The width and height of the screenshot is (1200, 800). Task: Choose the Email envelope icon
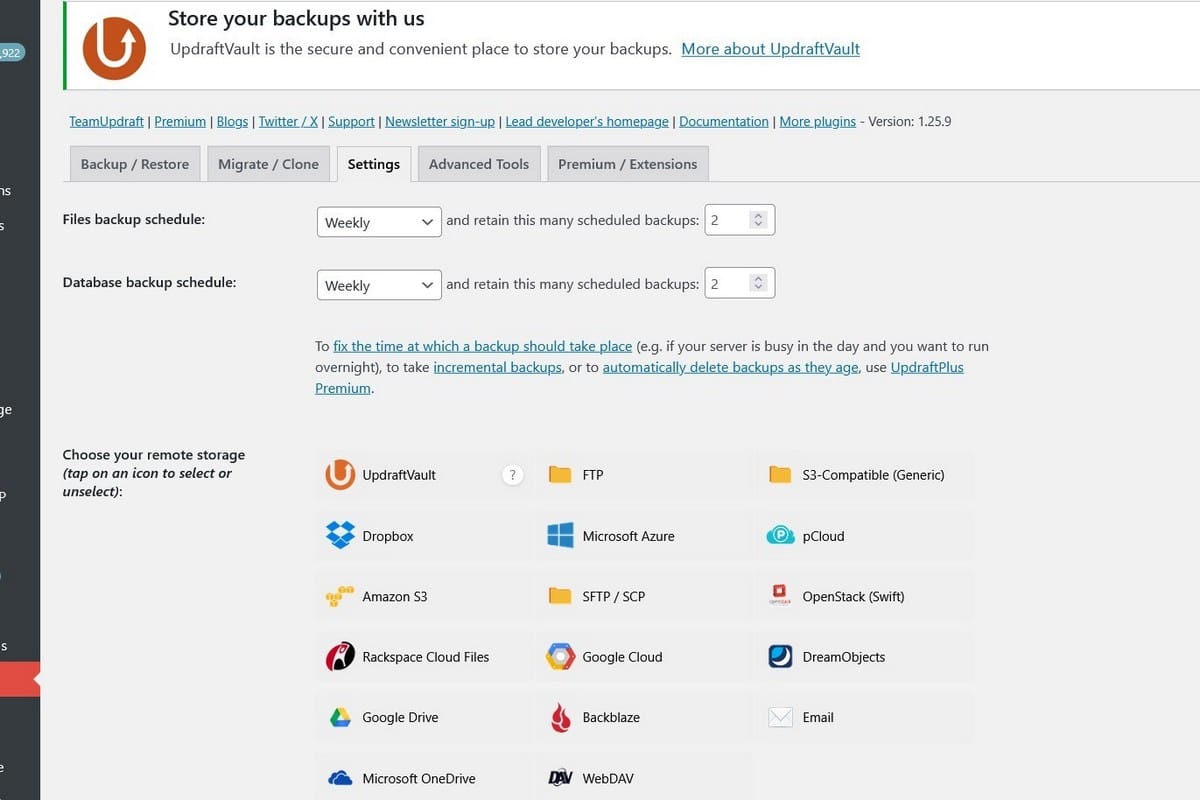tap(780, 717)
